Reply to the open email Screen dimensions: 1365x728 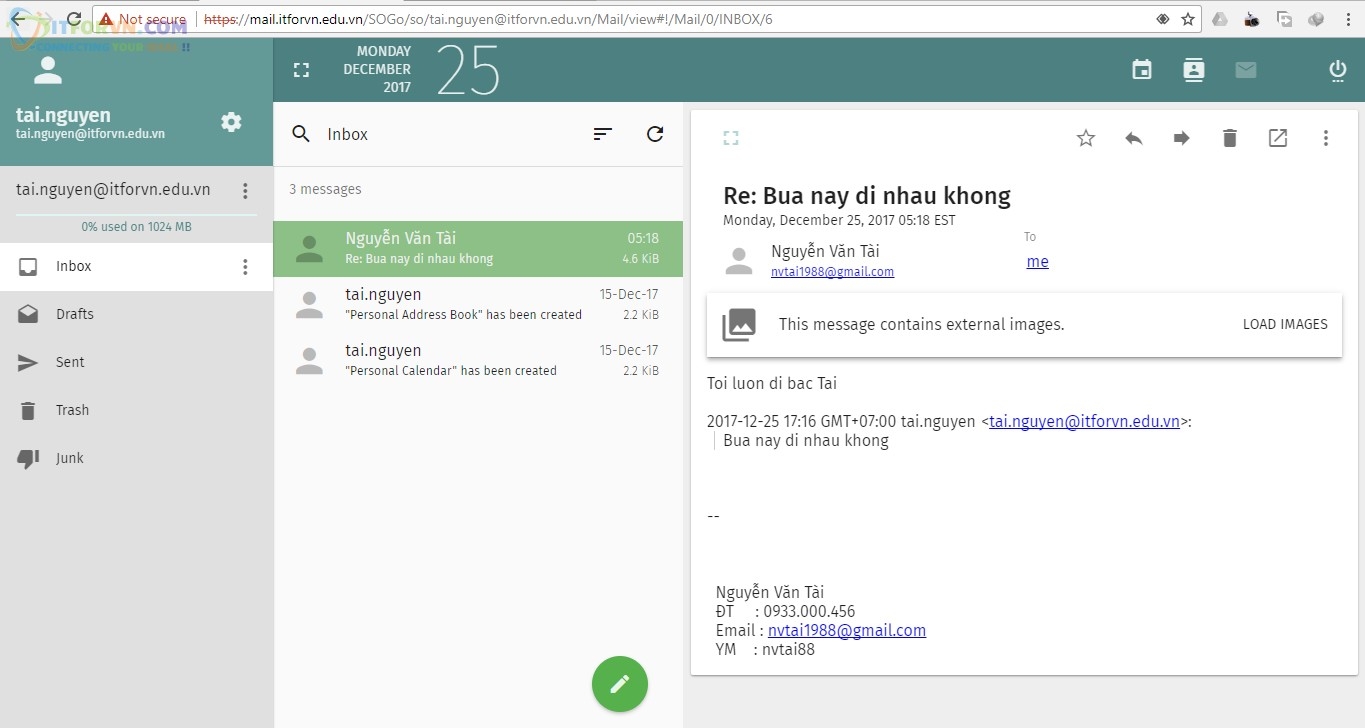1133,138
